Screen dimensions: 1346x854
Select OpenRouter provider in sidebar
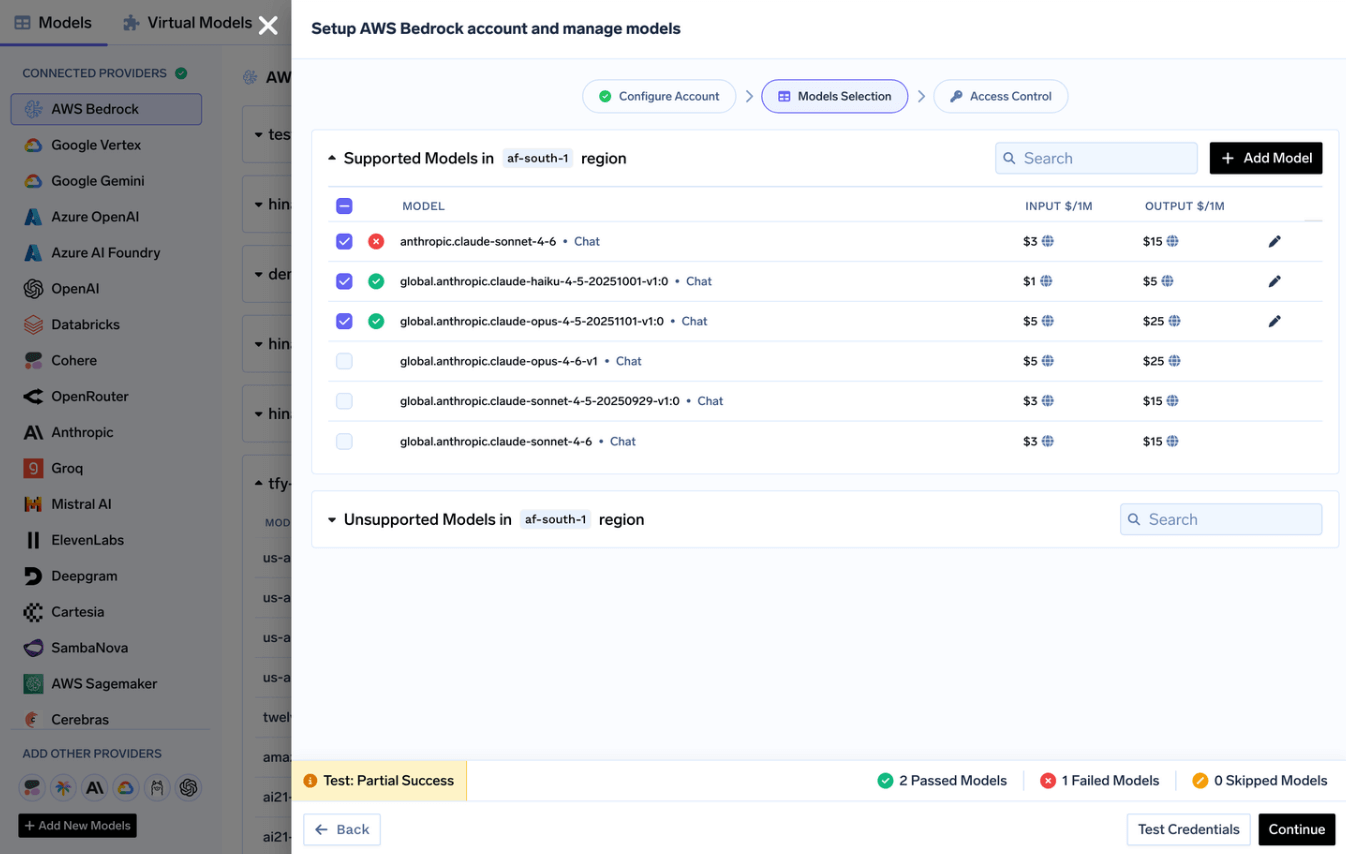coord(106,397)
